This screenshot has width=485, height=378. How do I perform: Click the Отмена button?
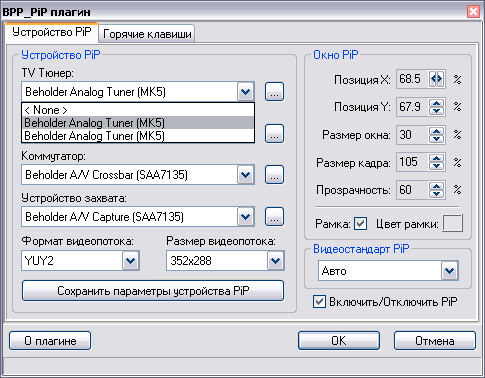click(x=435, y=341)
